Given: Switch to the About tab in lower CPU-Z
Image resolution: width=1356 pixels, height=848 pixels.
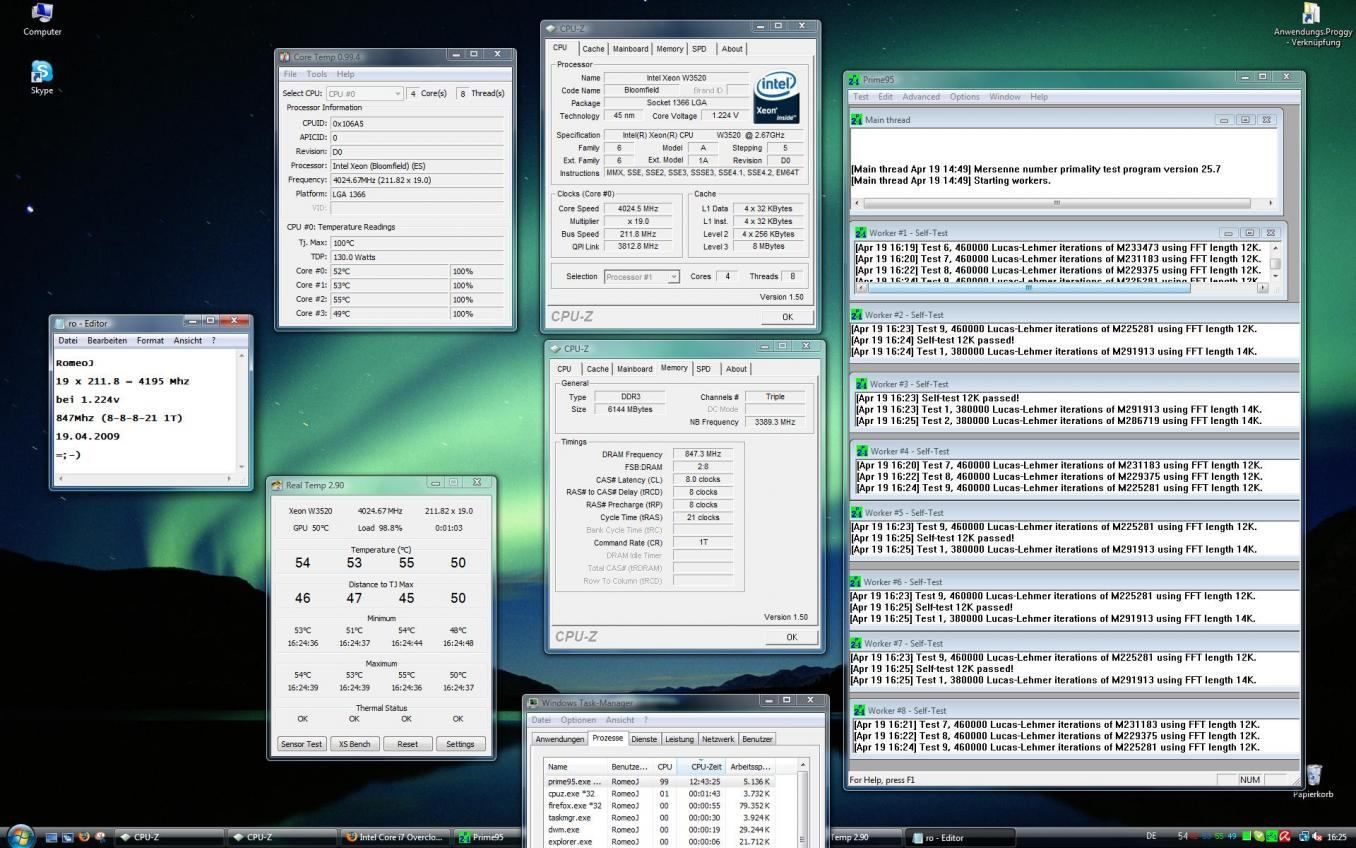Looking at the screenshot, I should [x=736, y=369].
